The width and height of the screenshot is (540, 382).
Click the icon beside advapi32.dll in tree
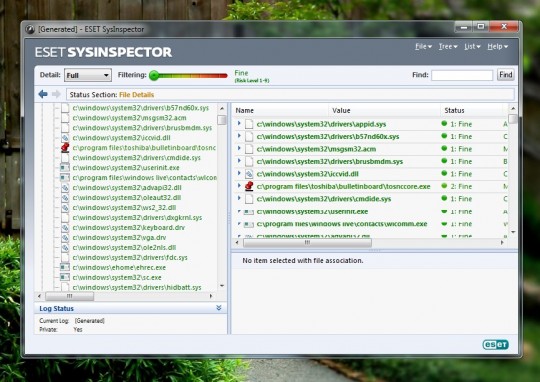[65, 188]
